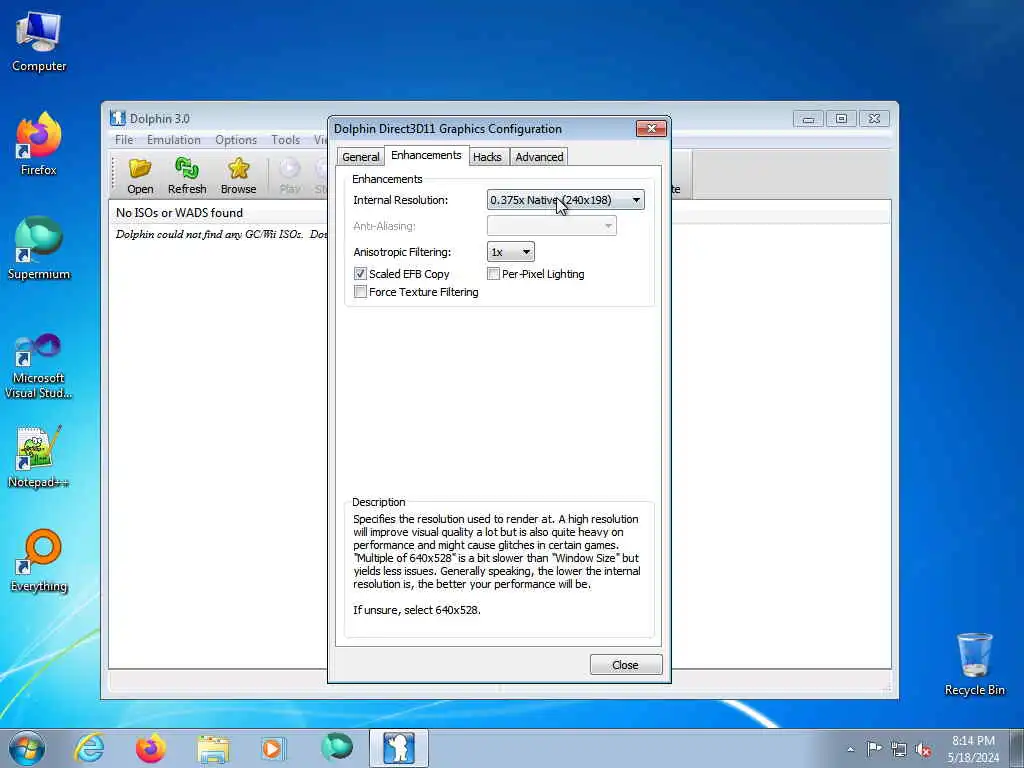Open the Tools menu in Dolphin
1024x768 pixels.
pyautogui.click(x=285, y=140)
